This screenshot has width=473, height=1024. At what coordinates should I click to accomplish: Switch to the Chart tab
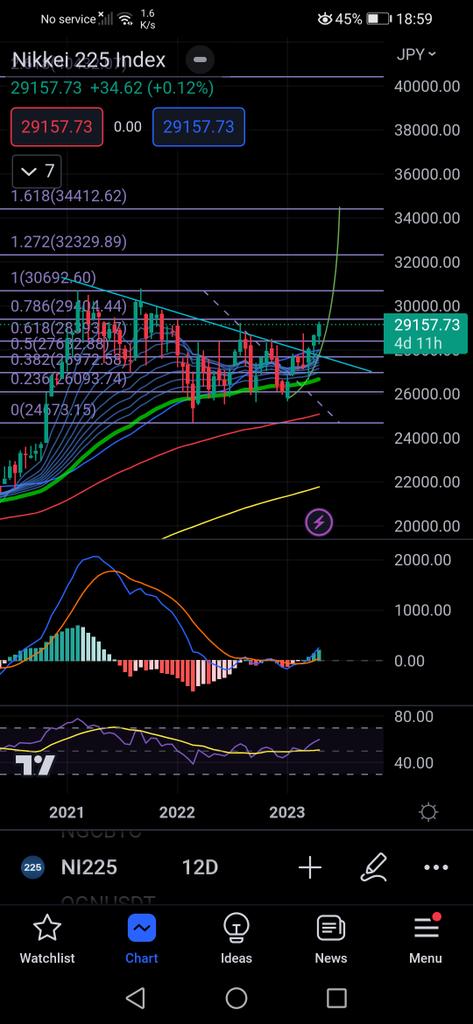click(x=142, y=939)
